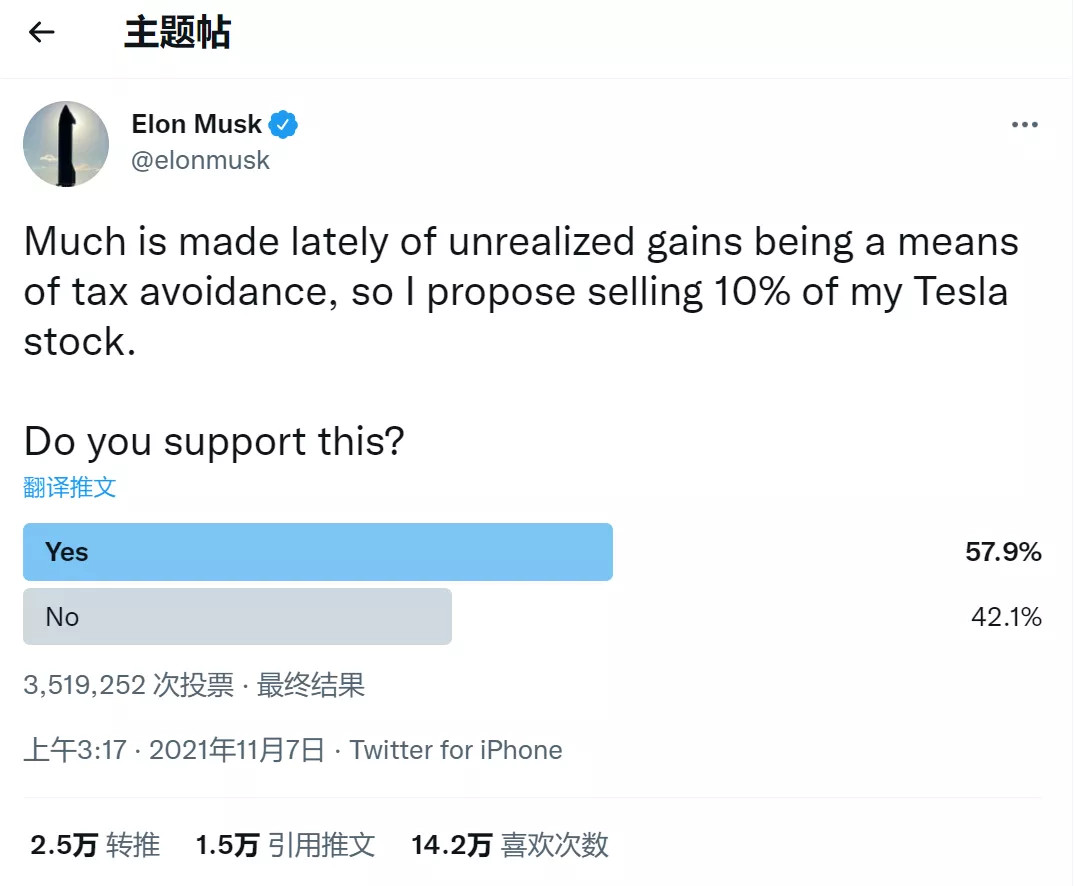Click the 翻译推文 translate link

tap(70, 488)
